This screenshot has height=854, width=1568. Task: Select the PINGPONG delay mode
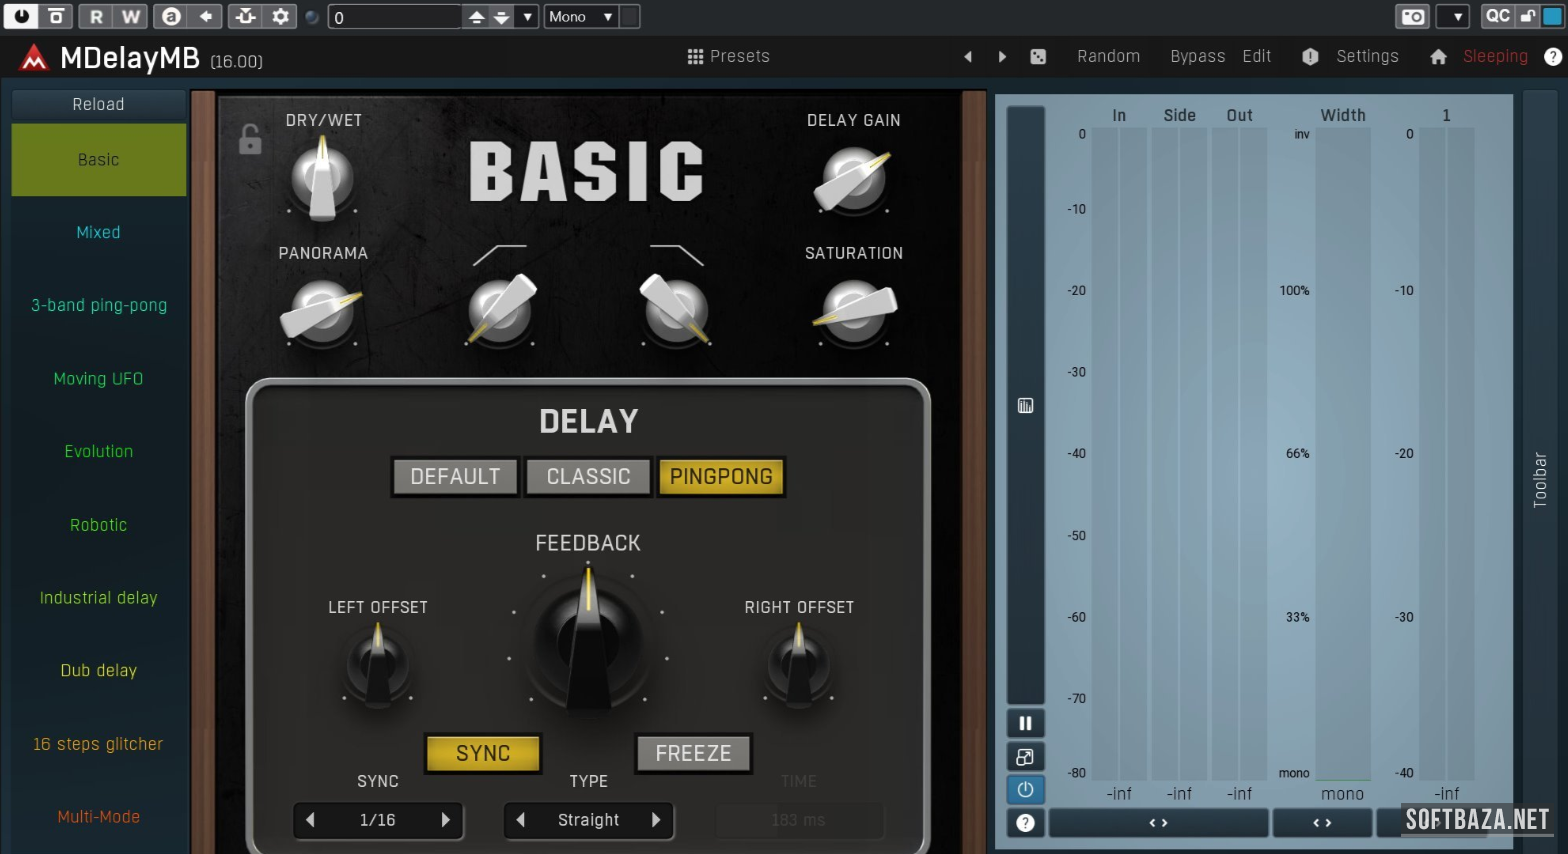click(721, 477)
